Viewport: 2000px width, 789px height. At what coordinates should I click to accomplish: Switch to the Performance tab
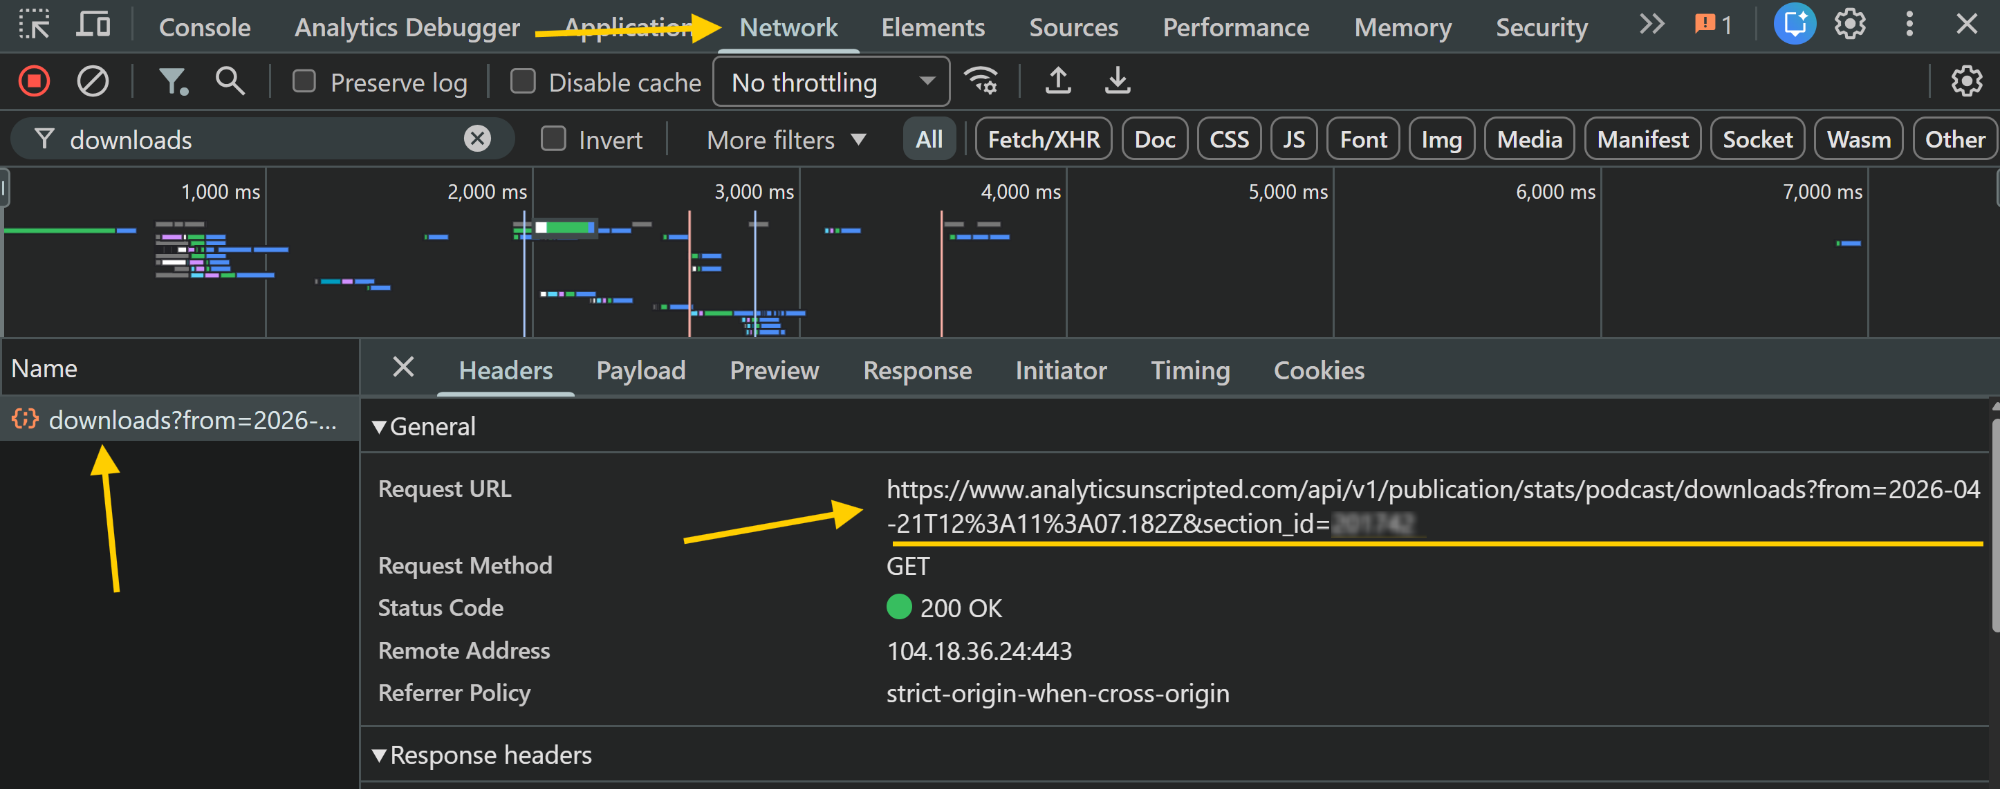click(x=1236, y=27)
